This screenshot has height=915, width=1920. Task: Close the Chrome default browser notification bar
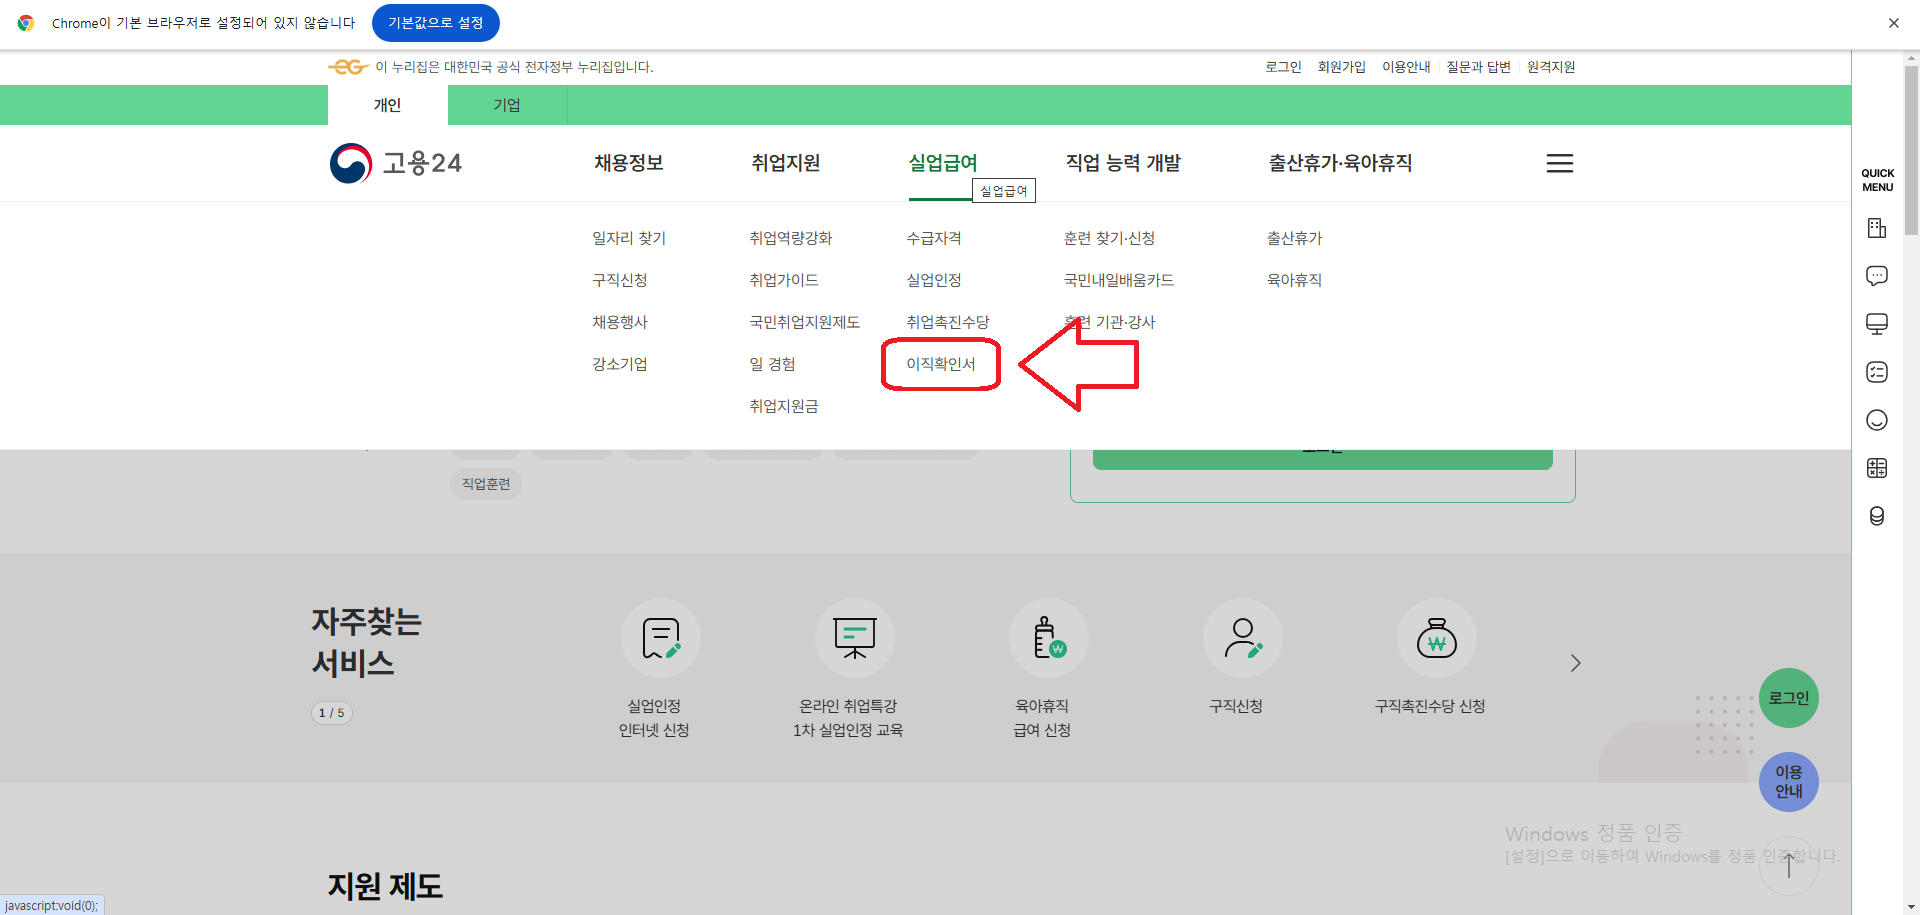pyautogui.click(x=1893, y=23)
